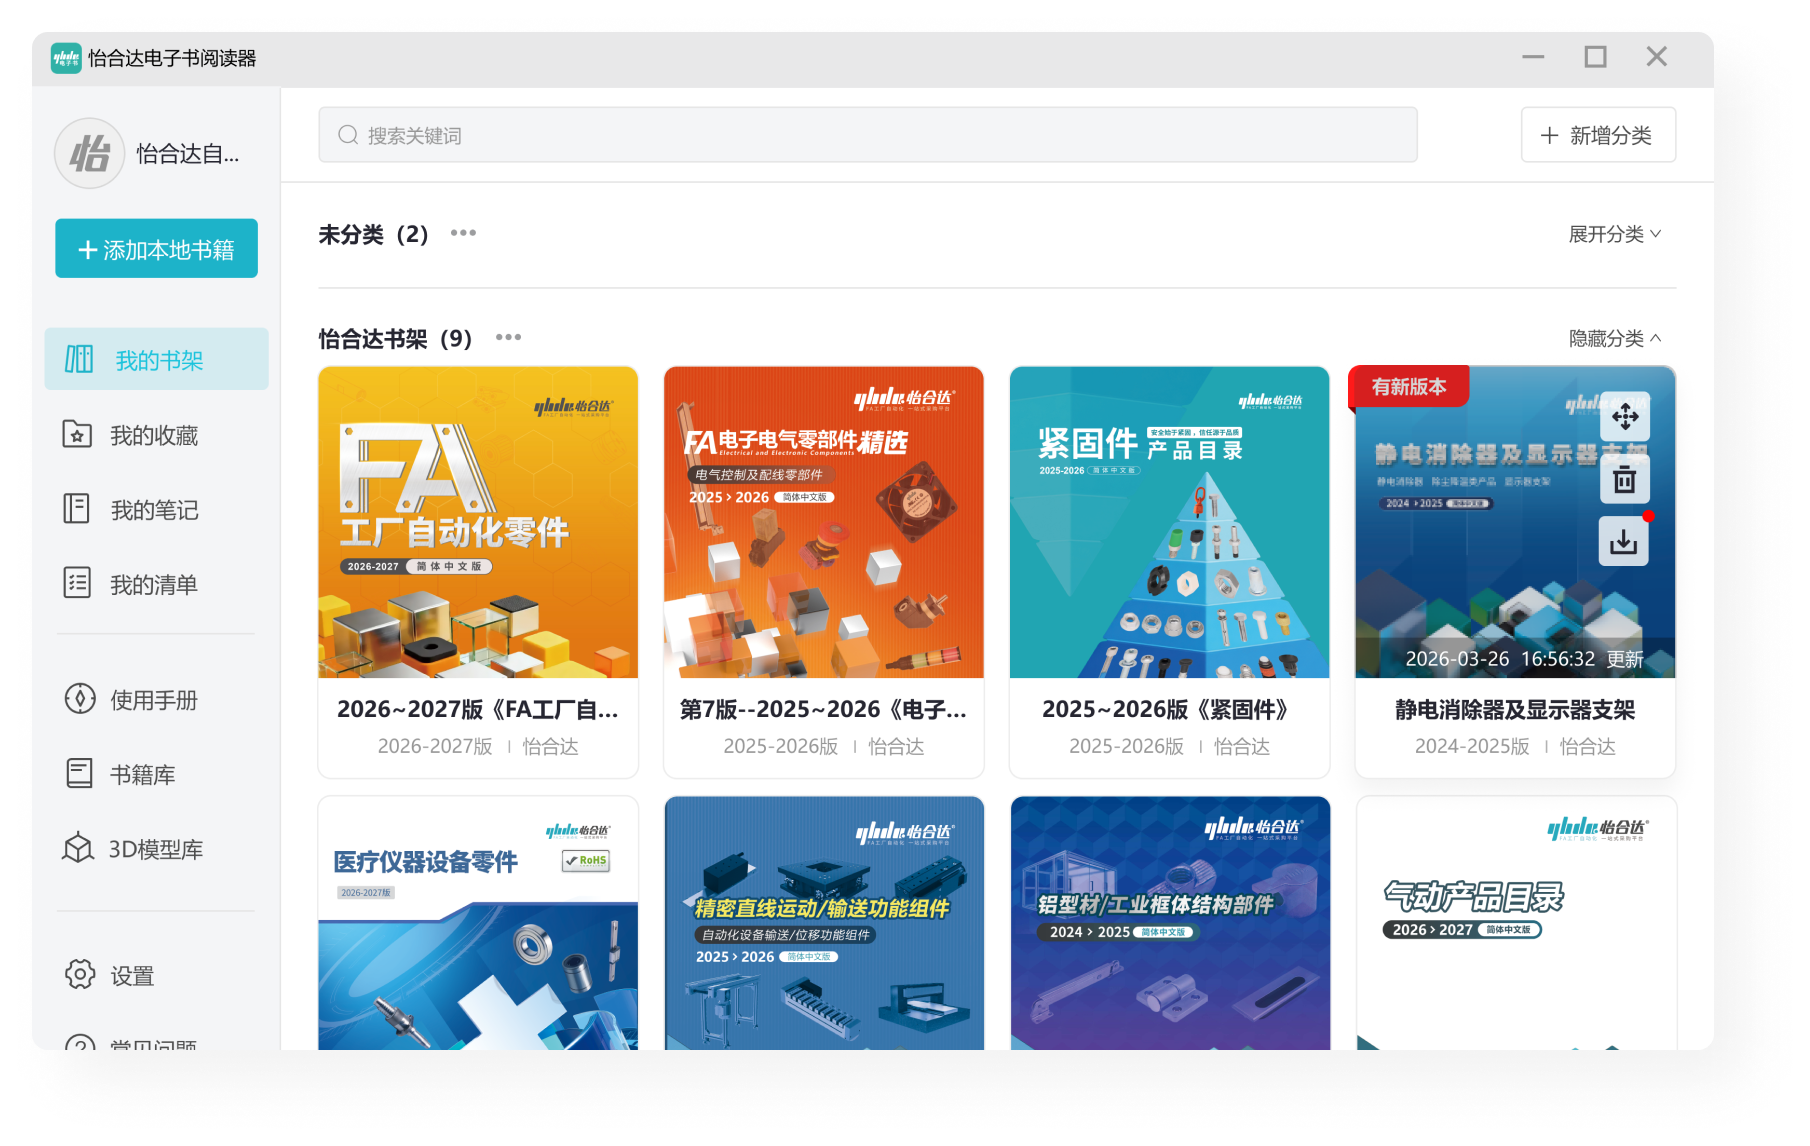Click the 2026-03-26 16:56:32 更新 timestamp
The image size is (1810, 1146).
click(x=1524, y=658)
